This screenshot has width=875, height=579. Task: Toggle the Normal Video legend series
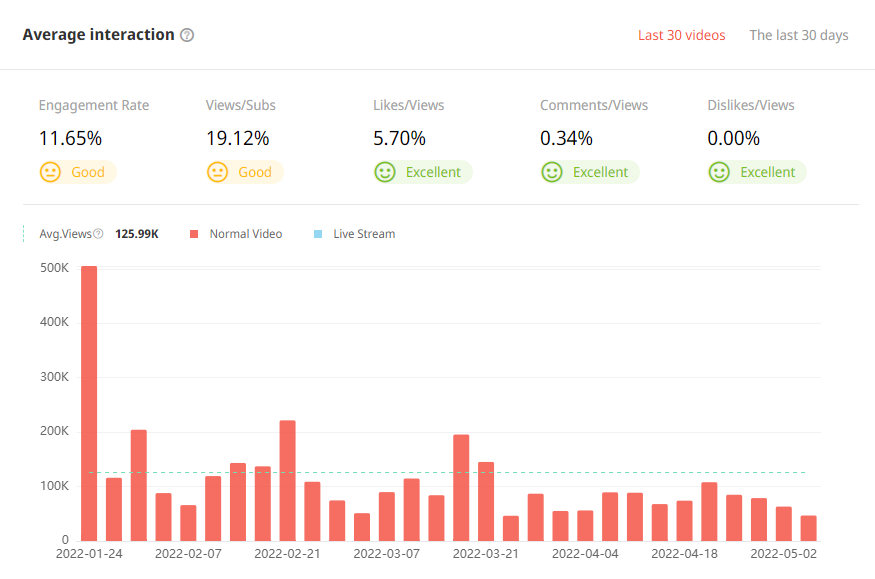pyautogui.click(x=245, y=234)
